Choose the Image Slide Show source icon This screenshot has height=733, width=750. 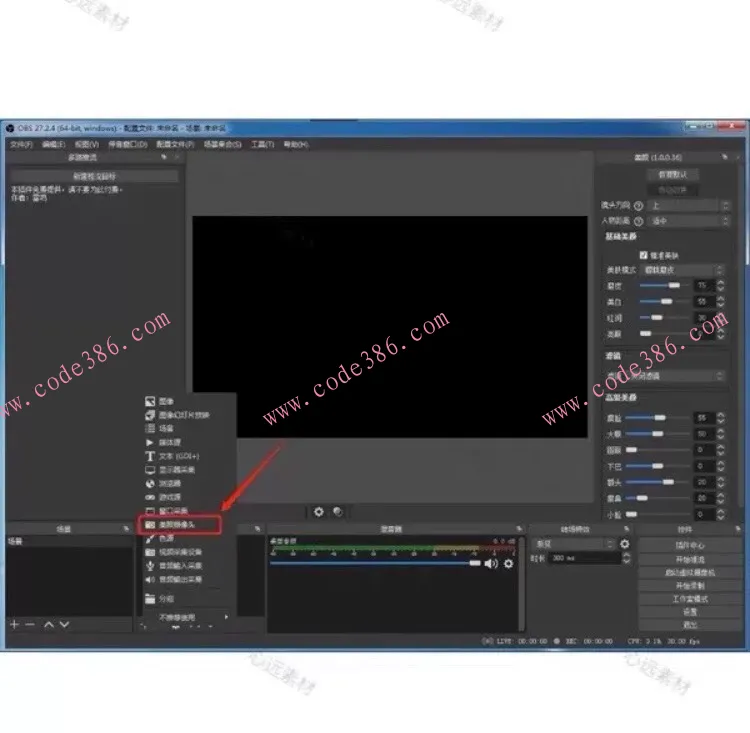tap(150, 415)
